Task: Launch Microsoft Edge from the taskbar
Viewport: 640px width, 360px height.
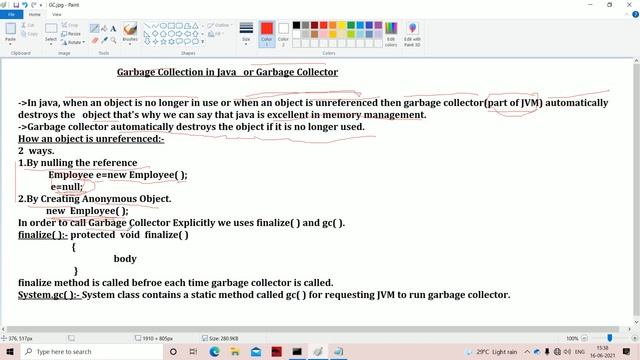Action: [x=214, y=351]
